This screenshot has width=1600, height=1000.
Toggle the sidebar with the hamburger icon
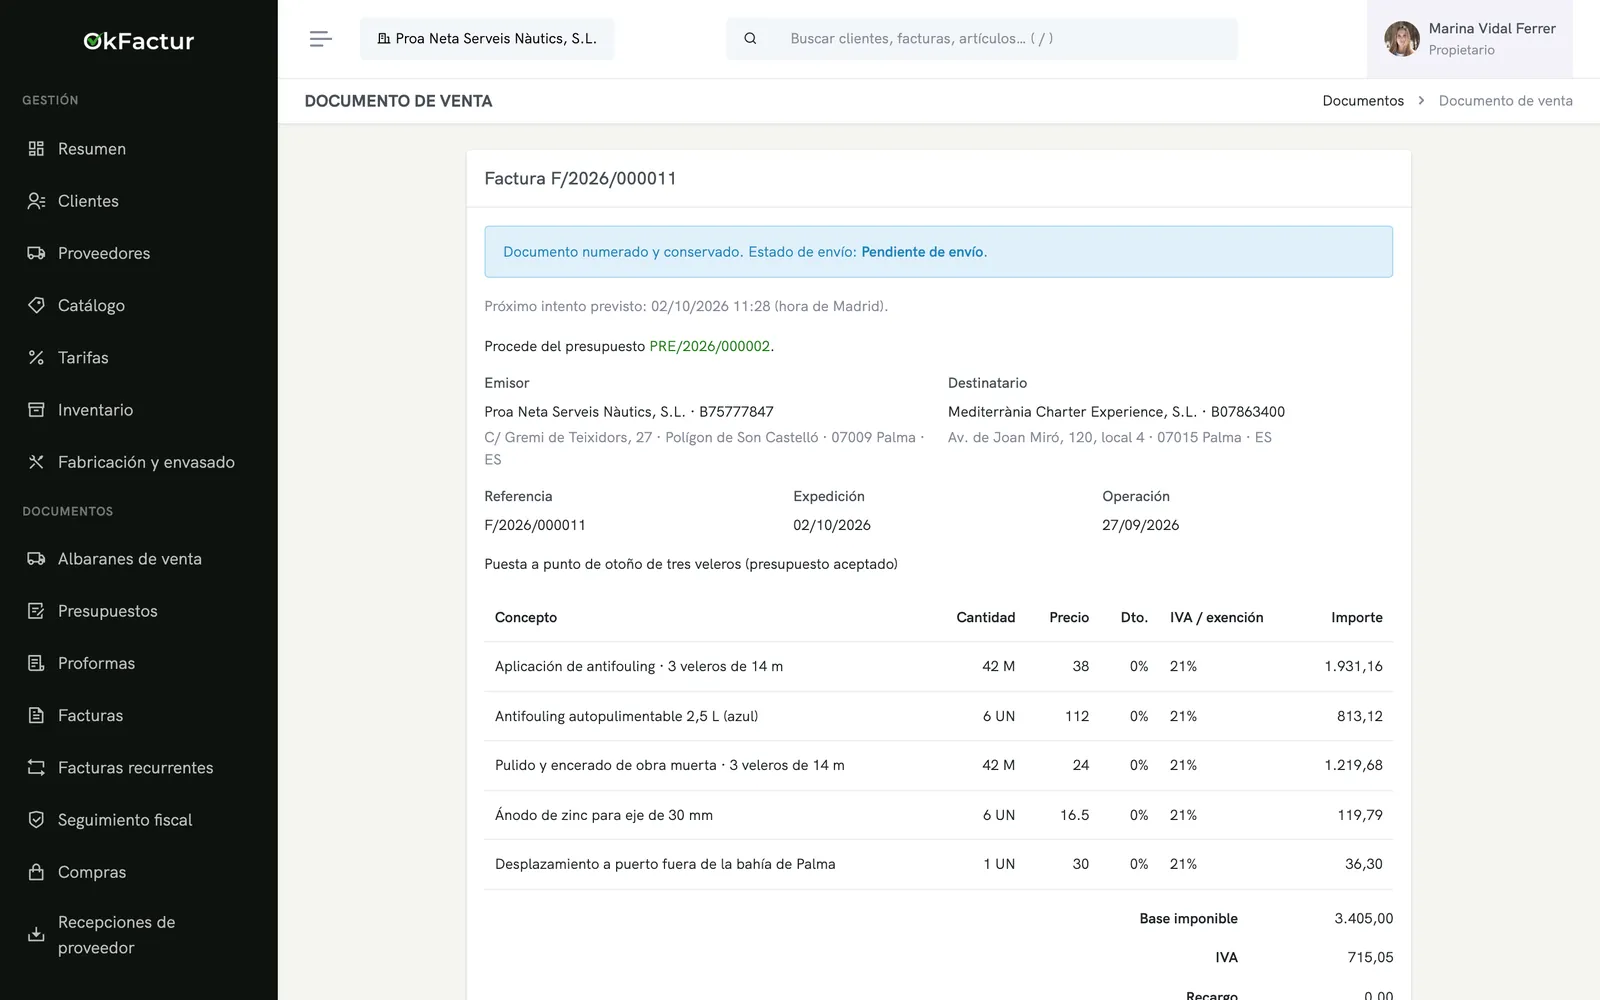click(320, 39)
